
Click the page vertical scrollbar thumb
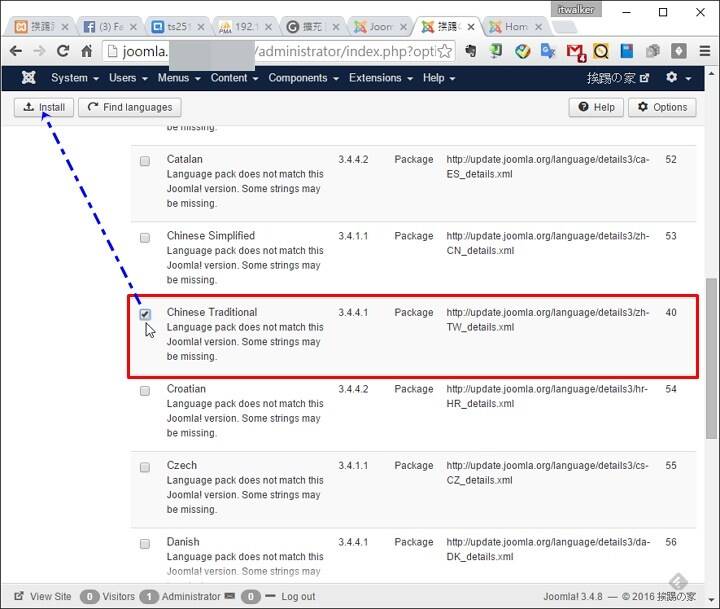712,358
